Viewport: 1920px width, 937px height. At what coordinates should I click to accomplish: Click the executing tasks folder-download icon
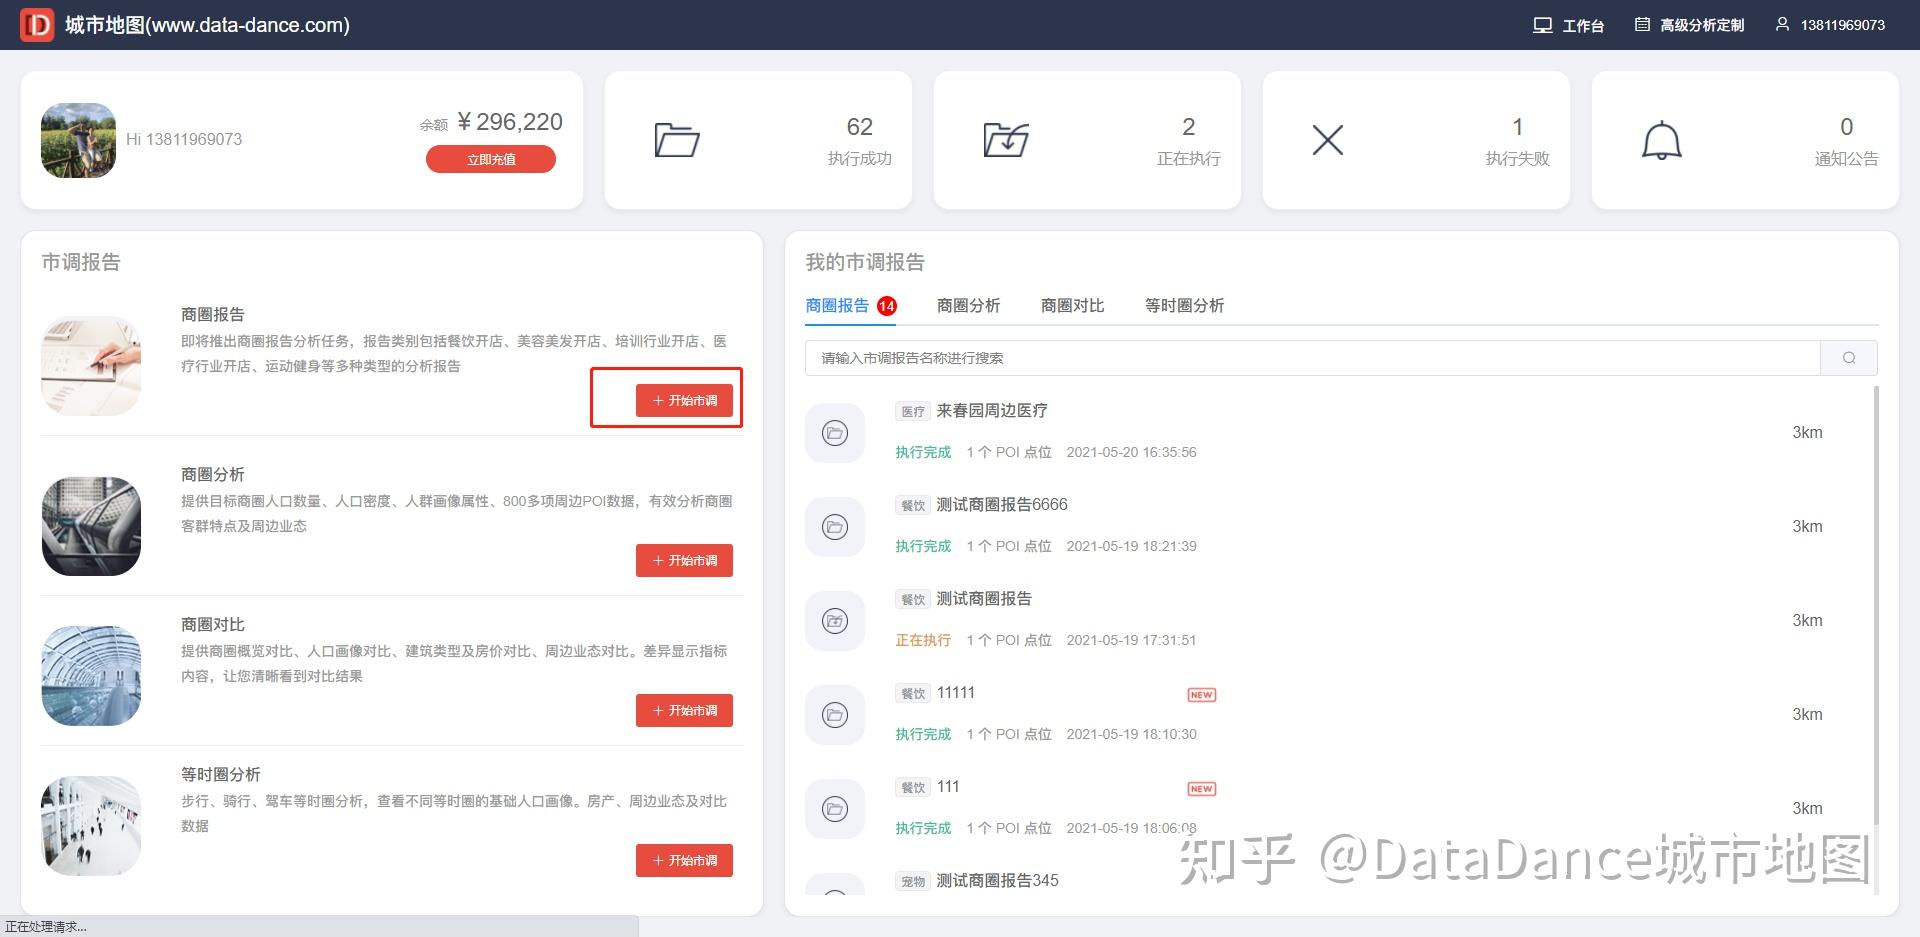coord(1006,140)
